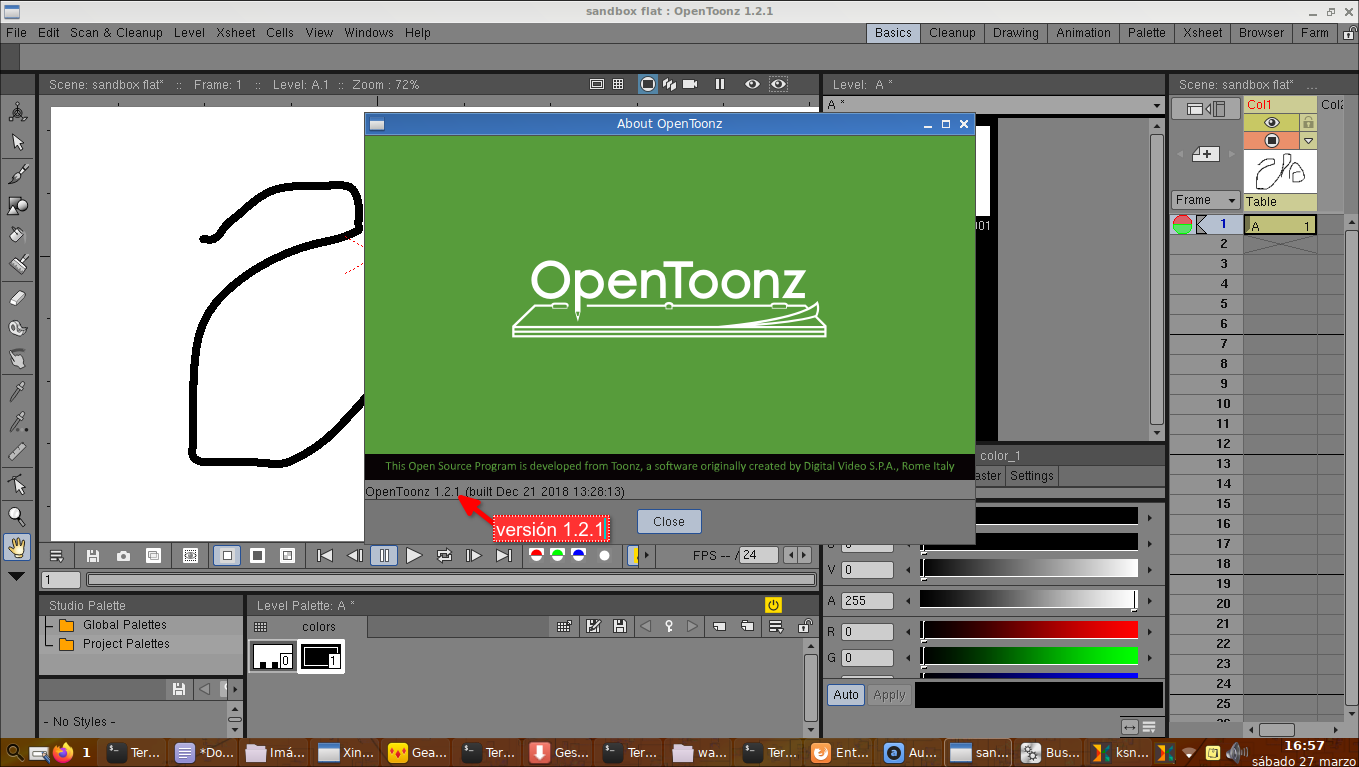Click the define sub-camera icon

coord(191,555)
